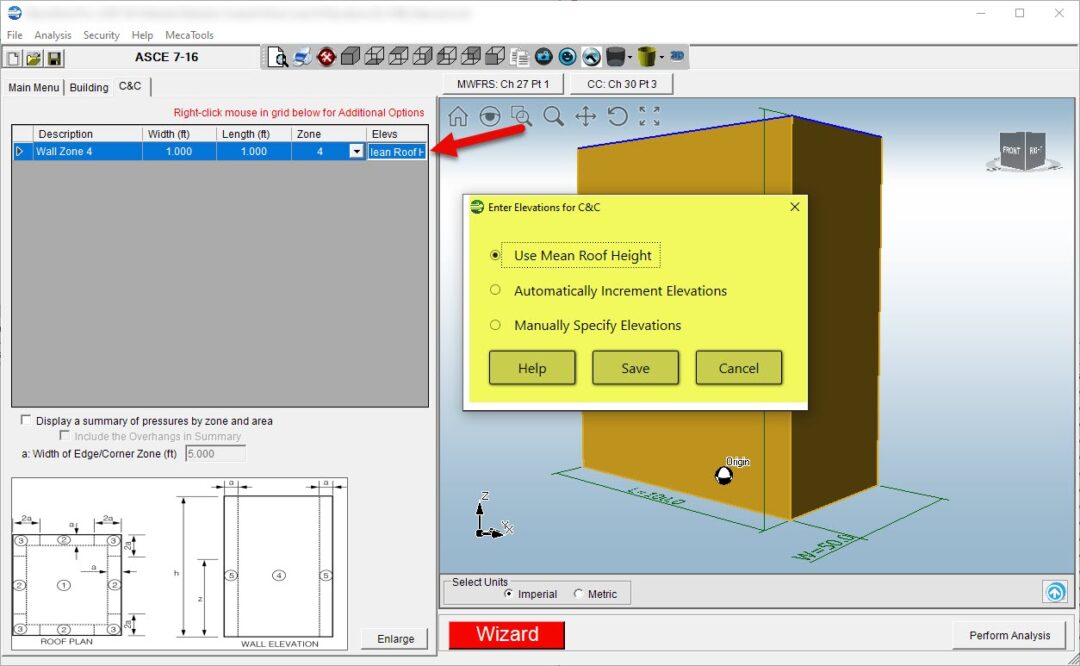Select Metric units
1080x666 pixels.
coord(578,593)
